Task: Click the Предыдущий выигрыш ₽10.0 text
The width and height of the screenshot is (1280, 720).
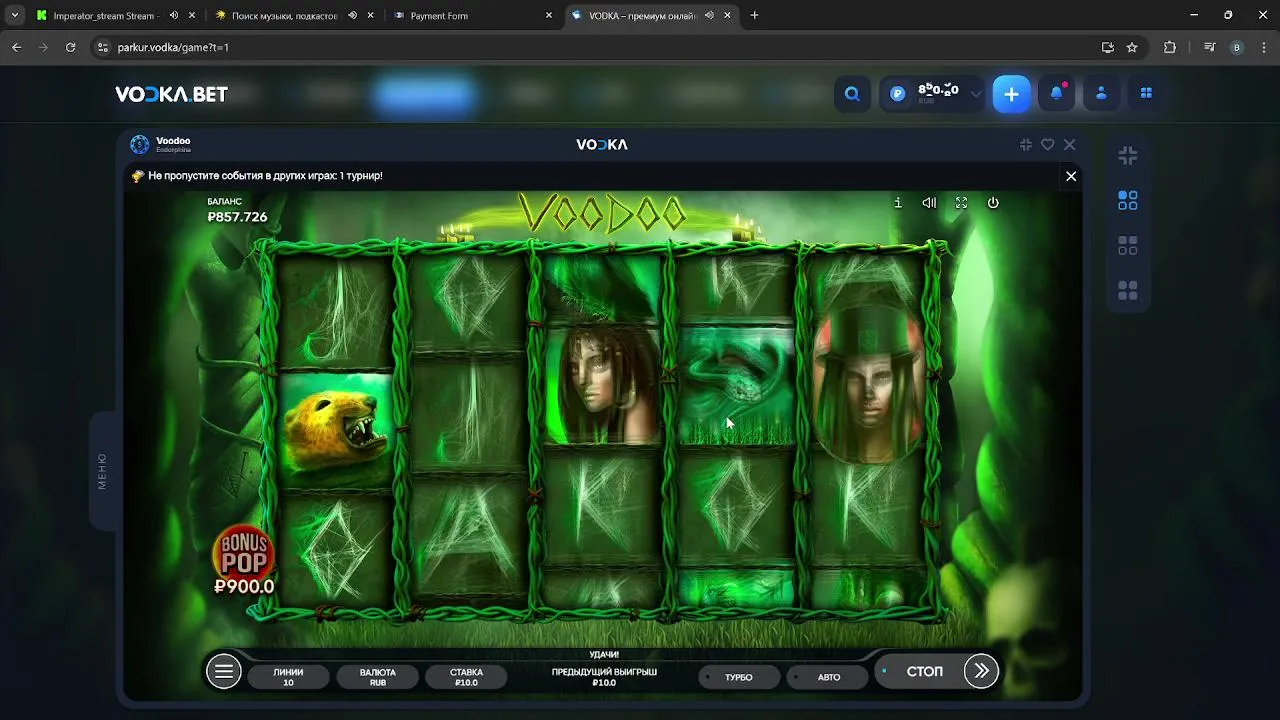Action: tap(604, 677)
